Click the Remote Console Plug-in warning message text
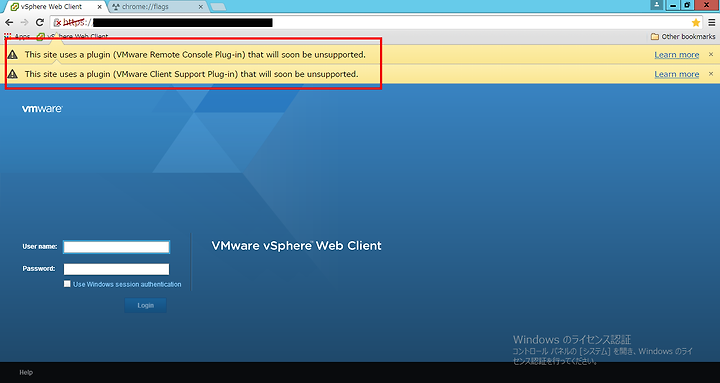The image size is (720, 383). pyautogui.click(x=195, y=55)
